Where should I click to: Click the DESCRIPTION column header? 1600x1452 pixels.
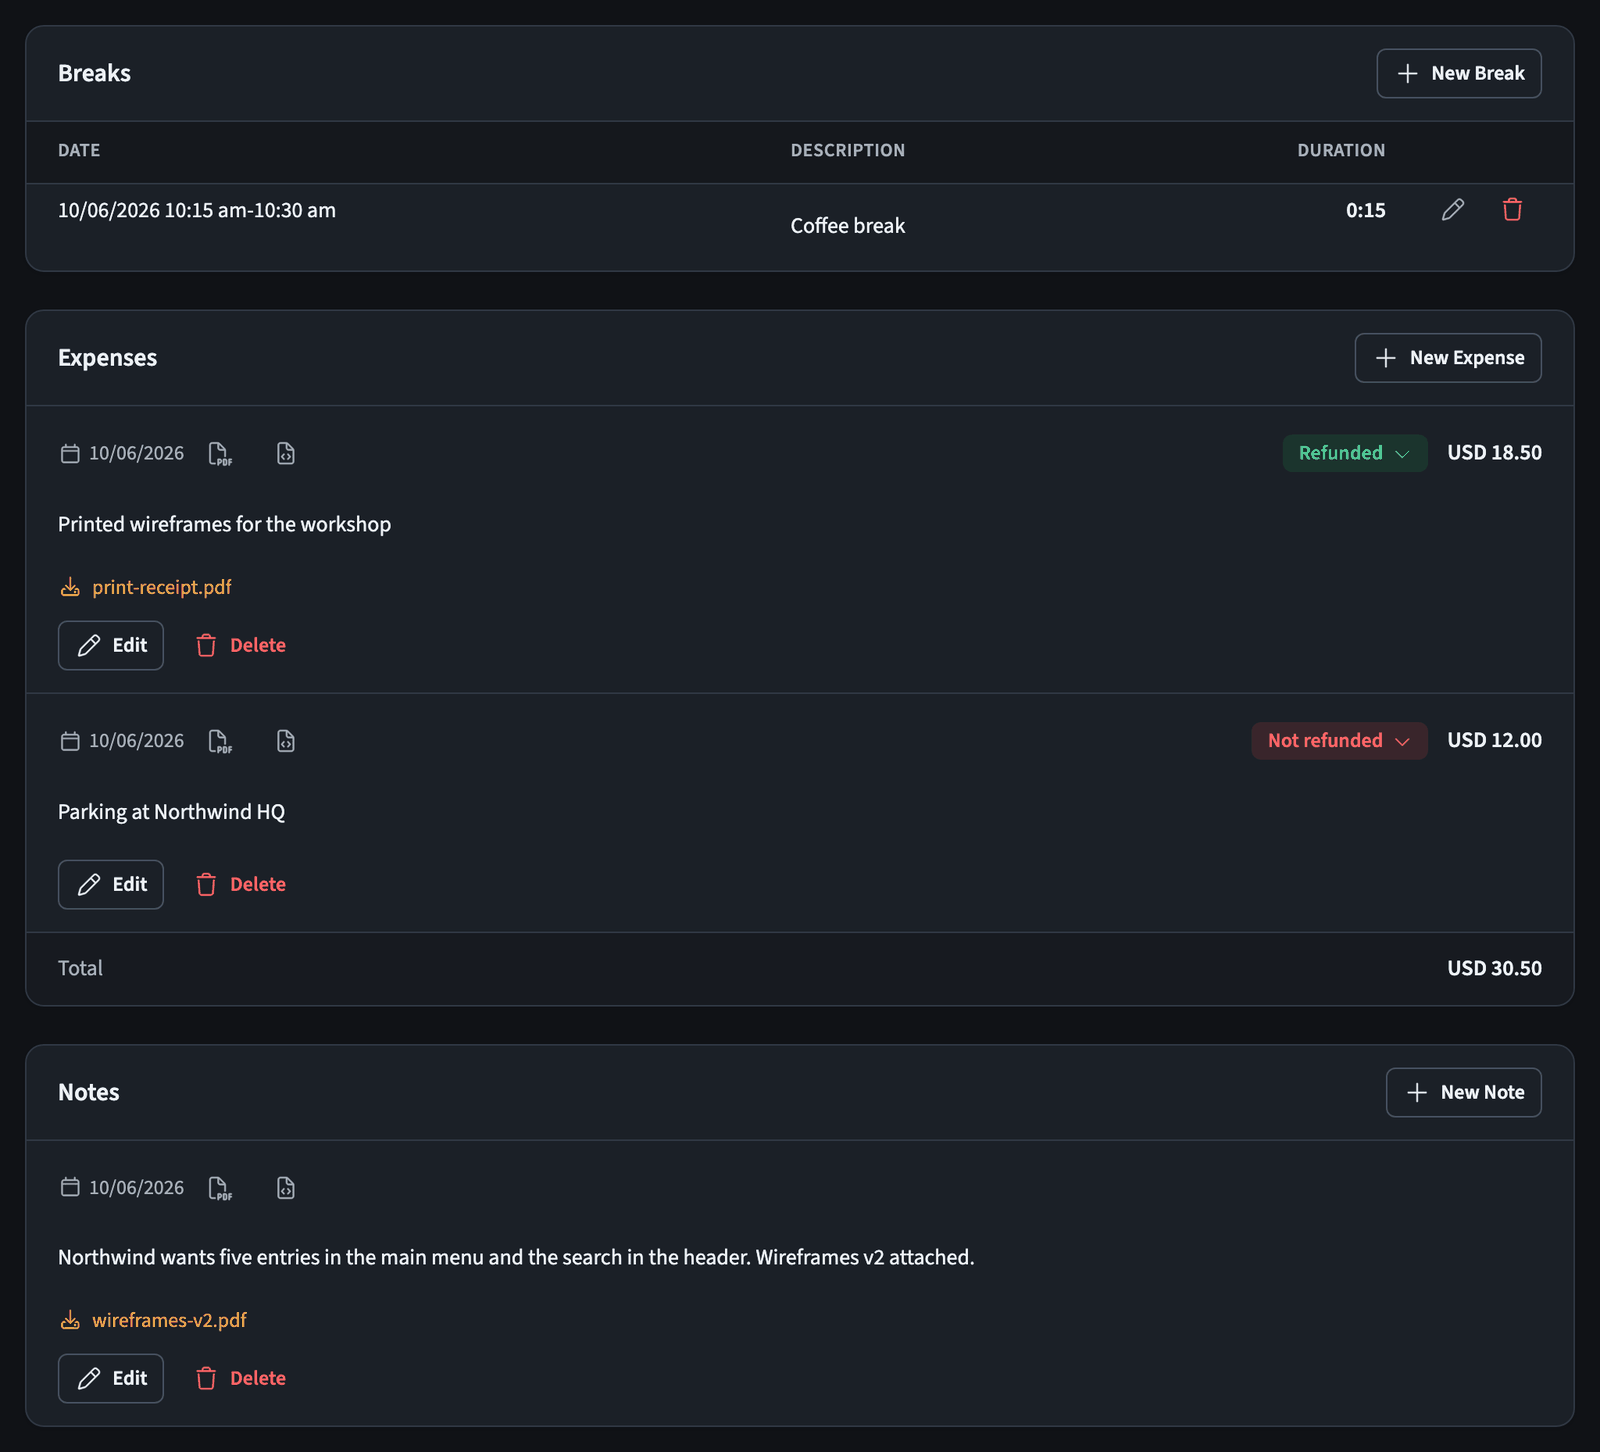click(x=848, y=150)
